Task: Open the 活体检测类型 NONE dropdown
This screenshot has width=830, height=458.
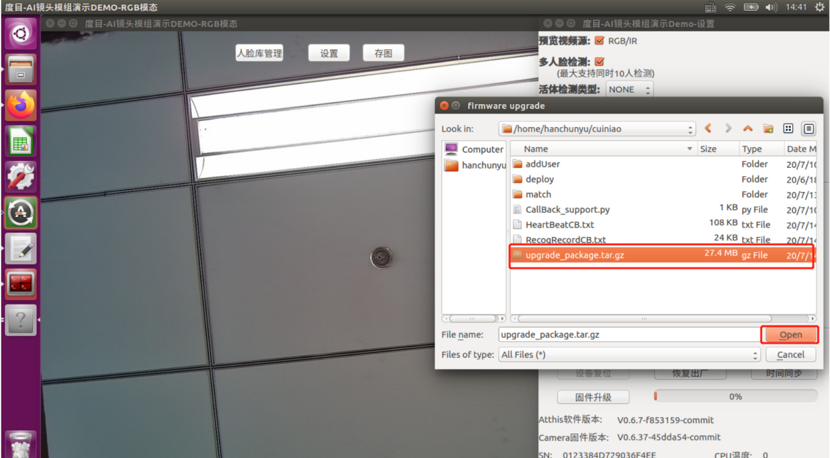Action: 629,89
